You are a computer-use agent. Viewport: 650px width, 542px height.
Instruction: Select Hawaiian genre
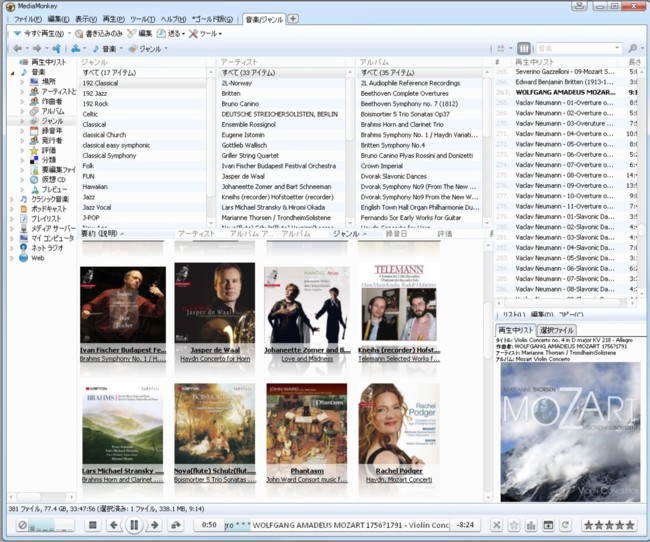click(x=143, y=187)
